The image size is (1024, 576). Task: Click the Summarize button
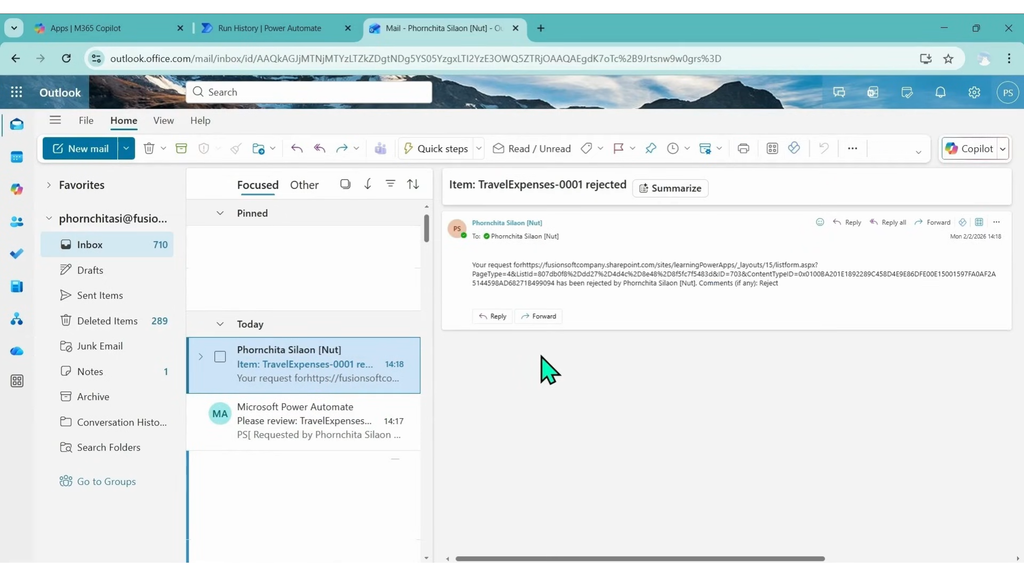pos(670,188)
